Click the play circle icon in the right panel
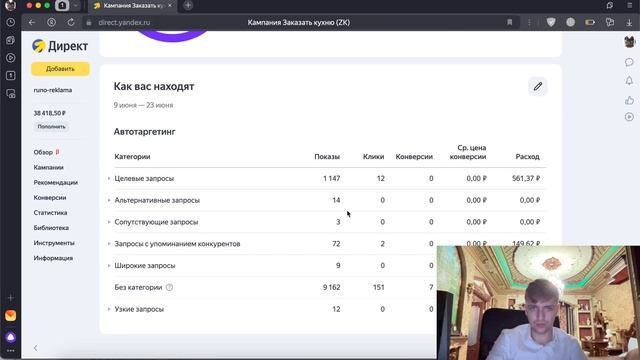 tap(629, 117)
